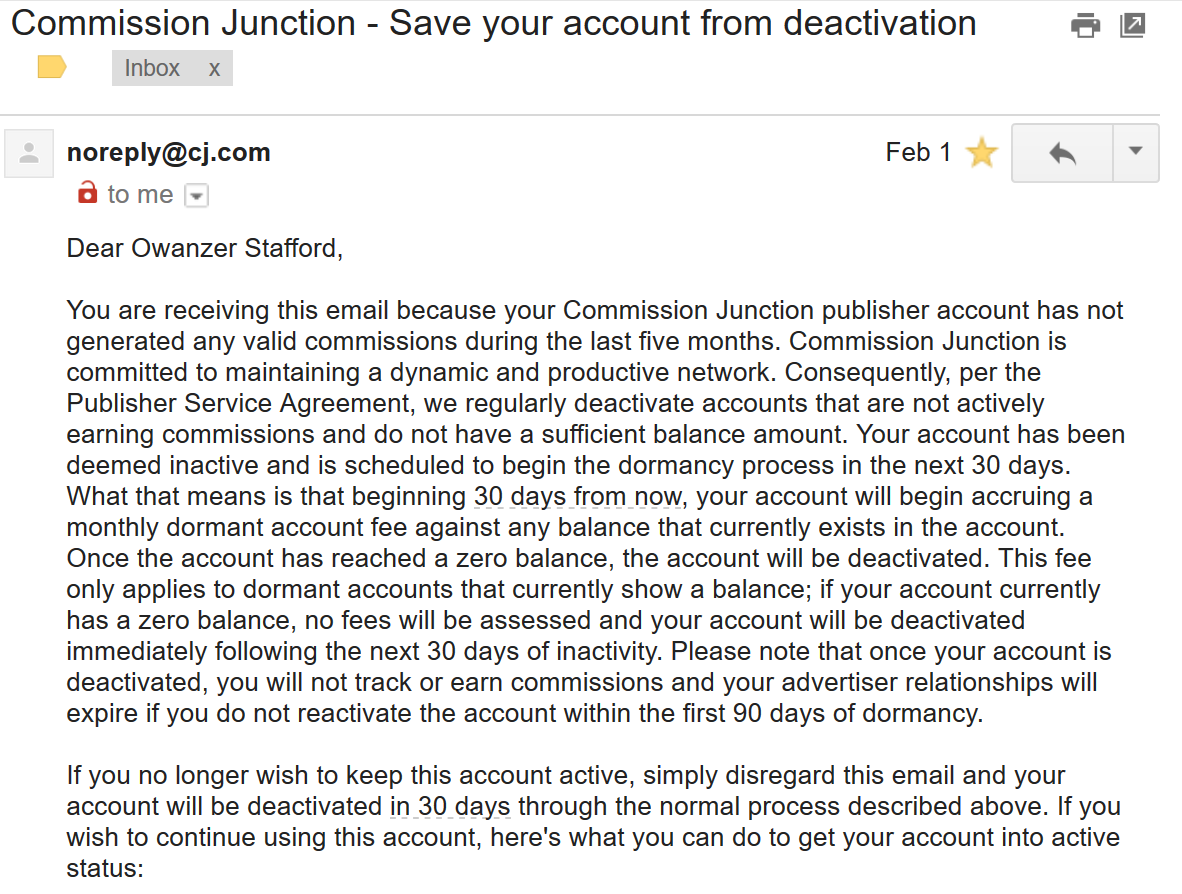Viewport: 1182px width, 894px height.
Task: Click the "Dear Owanzer Stafford" greeting line
Action: [x=205, y=248]
